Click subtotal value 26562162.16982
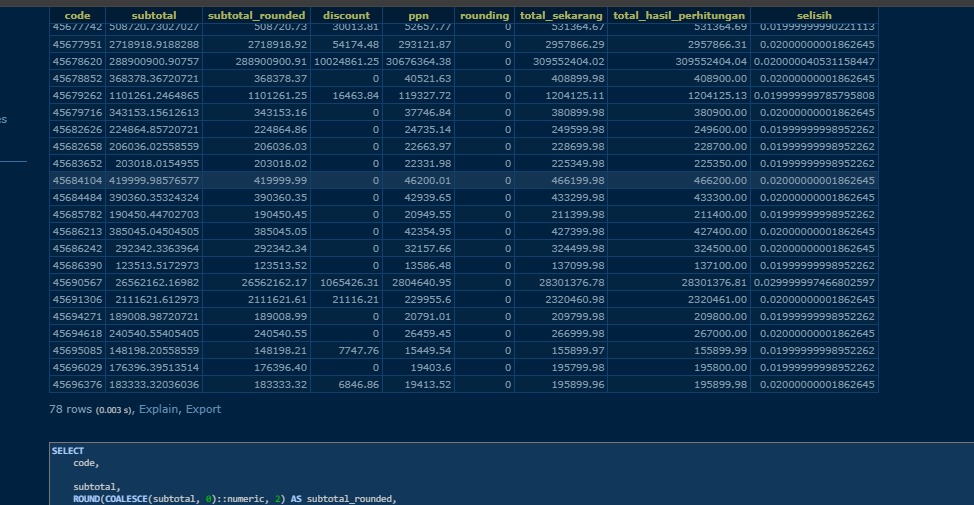This screenshot has height=505, width=974. 154,283
